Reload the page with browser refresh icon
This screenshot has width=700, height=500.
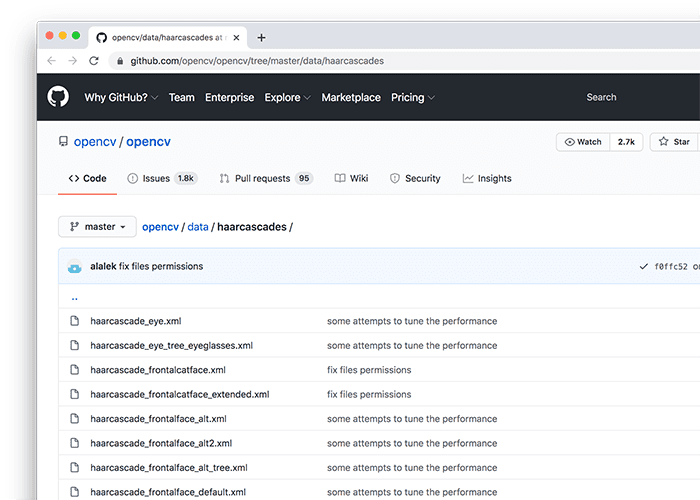pyautogui.click(x=94, y=61)
